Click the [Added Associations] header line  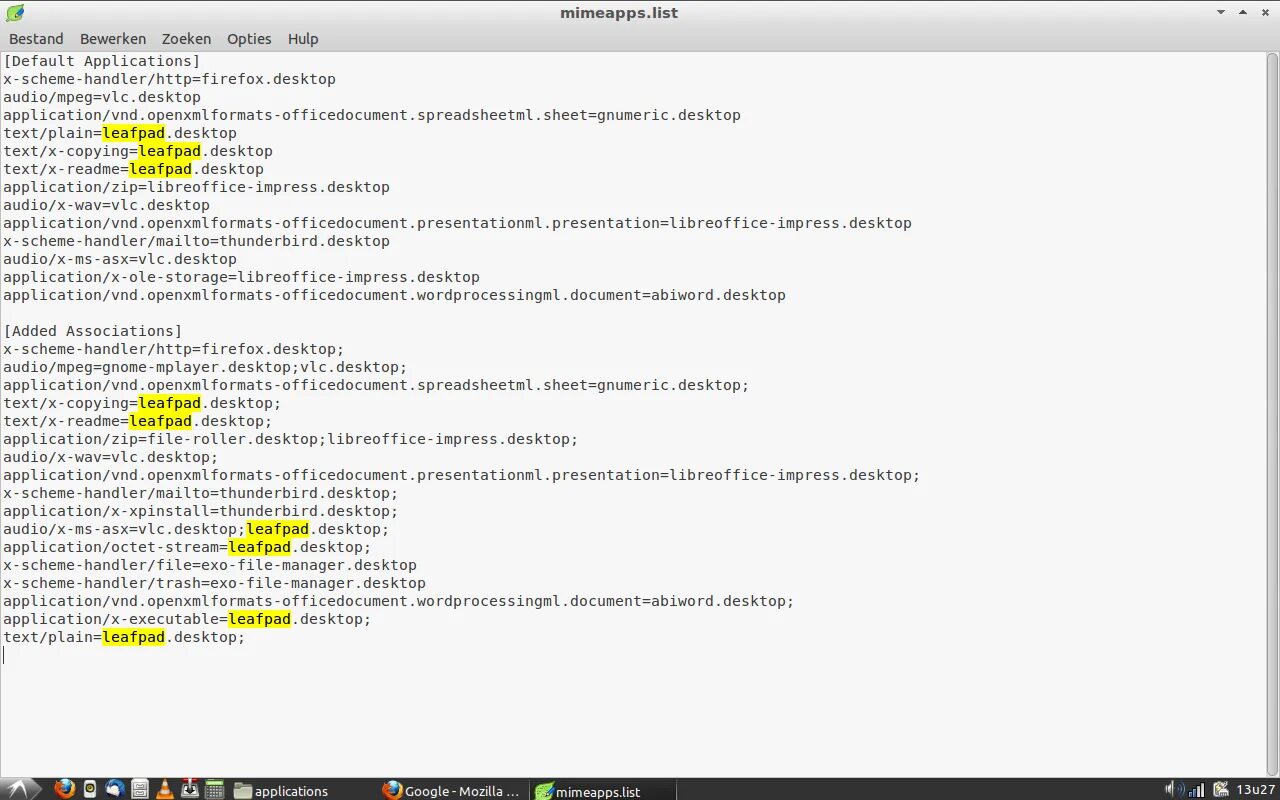tap(93, 331)
